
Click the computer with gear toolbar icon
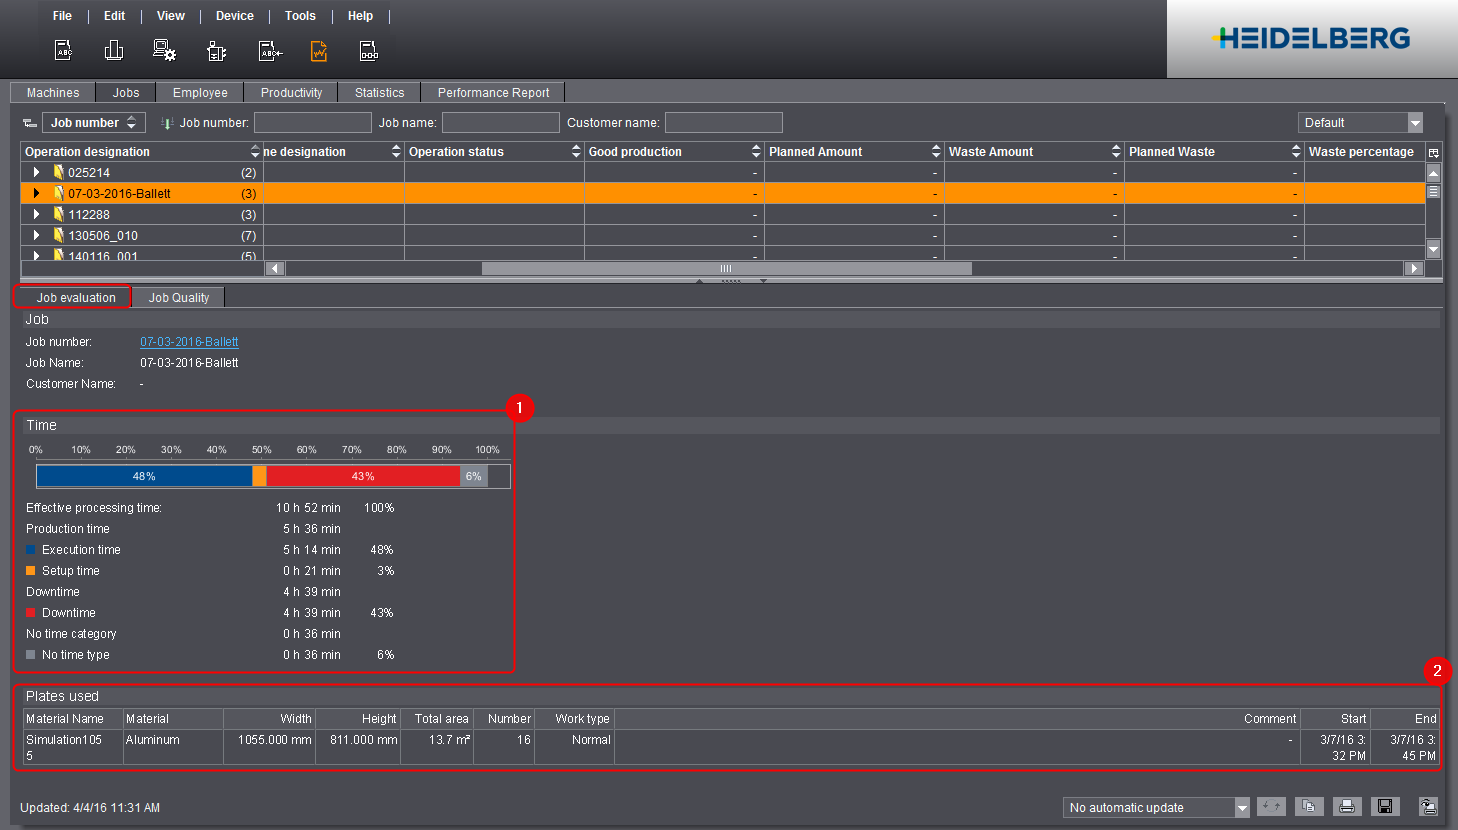[164, 51]
